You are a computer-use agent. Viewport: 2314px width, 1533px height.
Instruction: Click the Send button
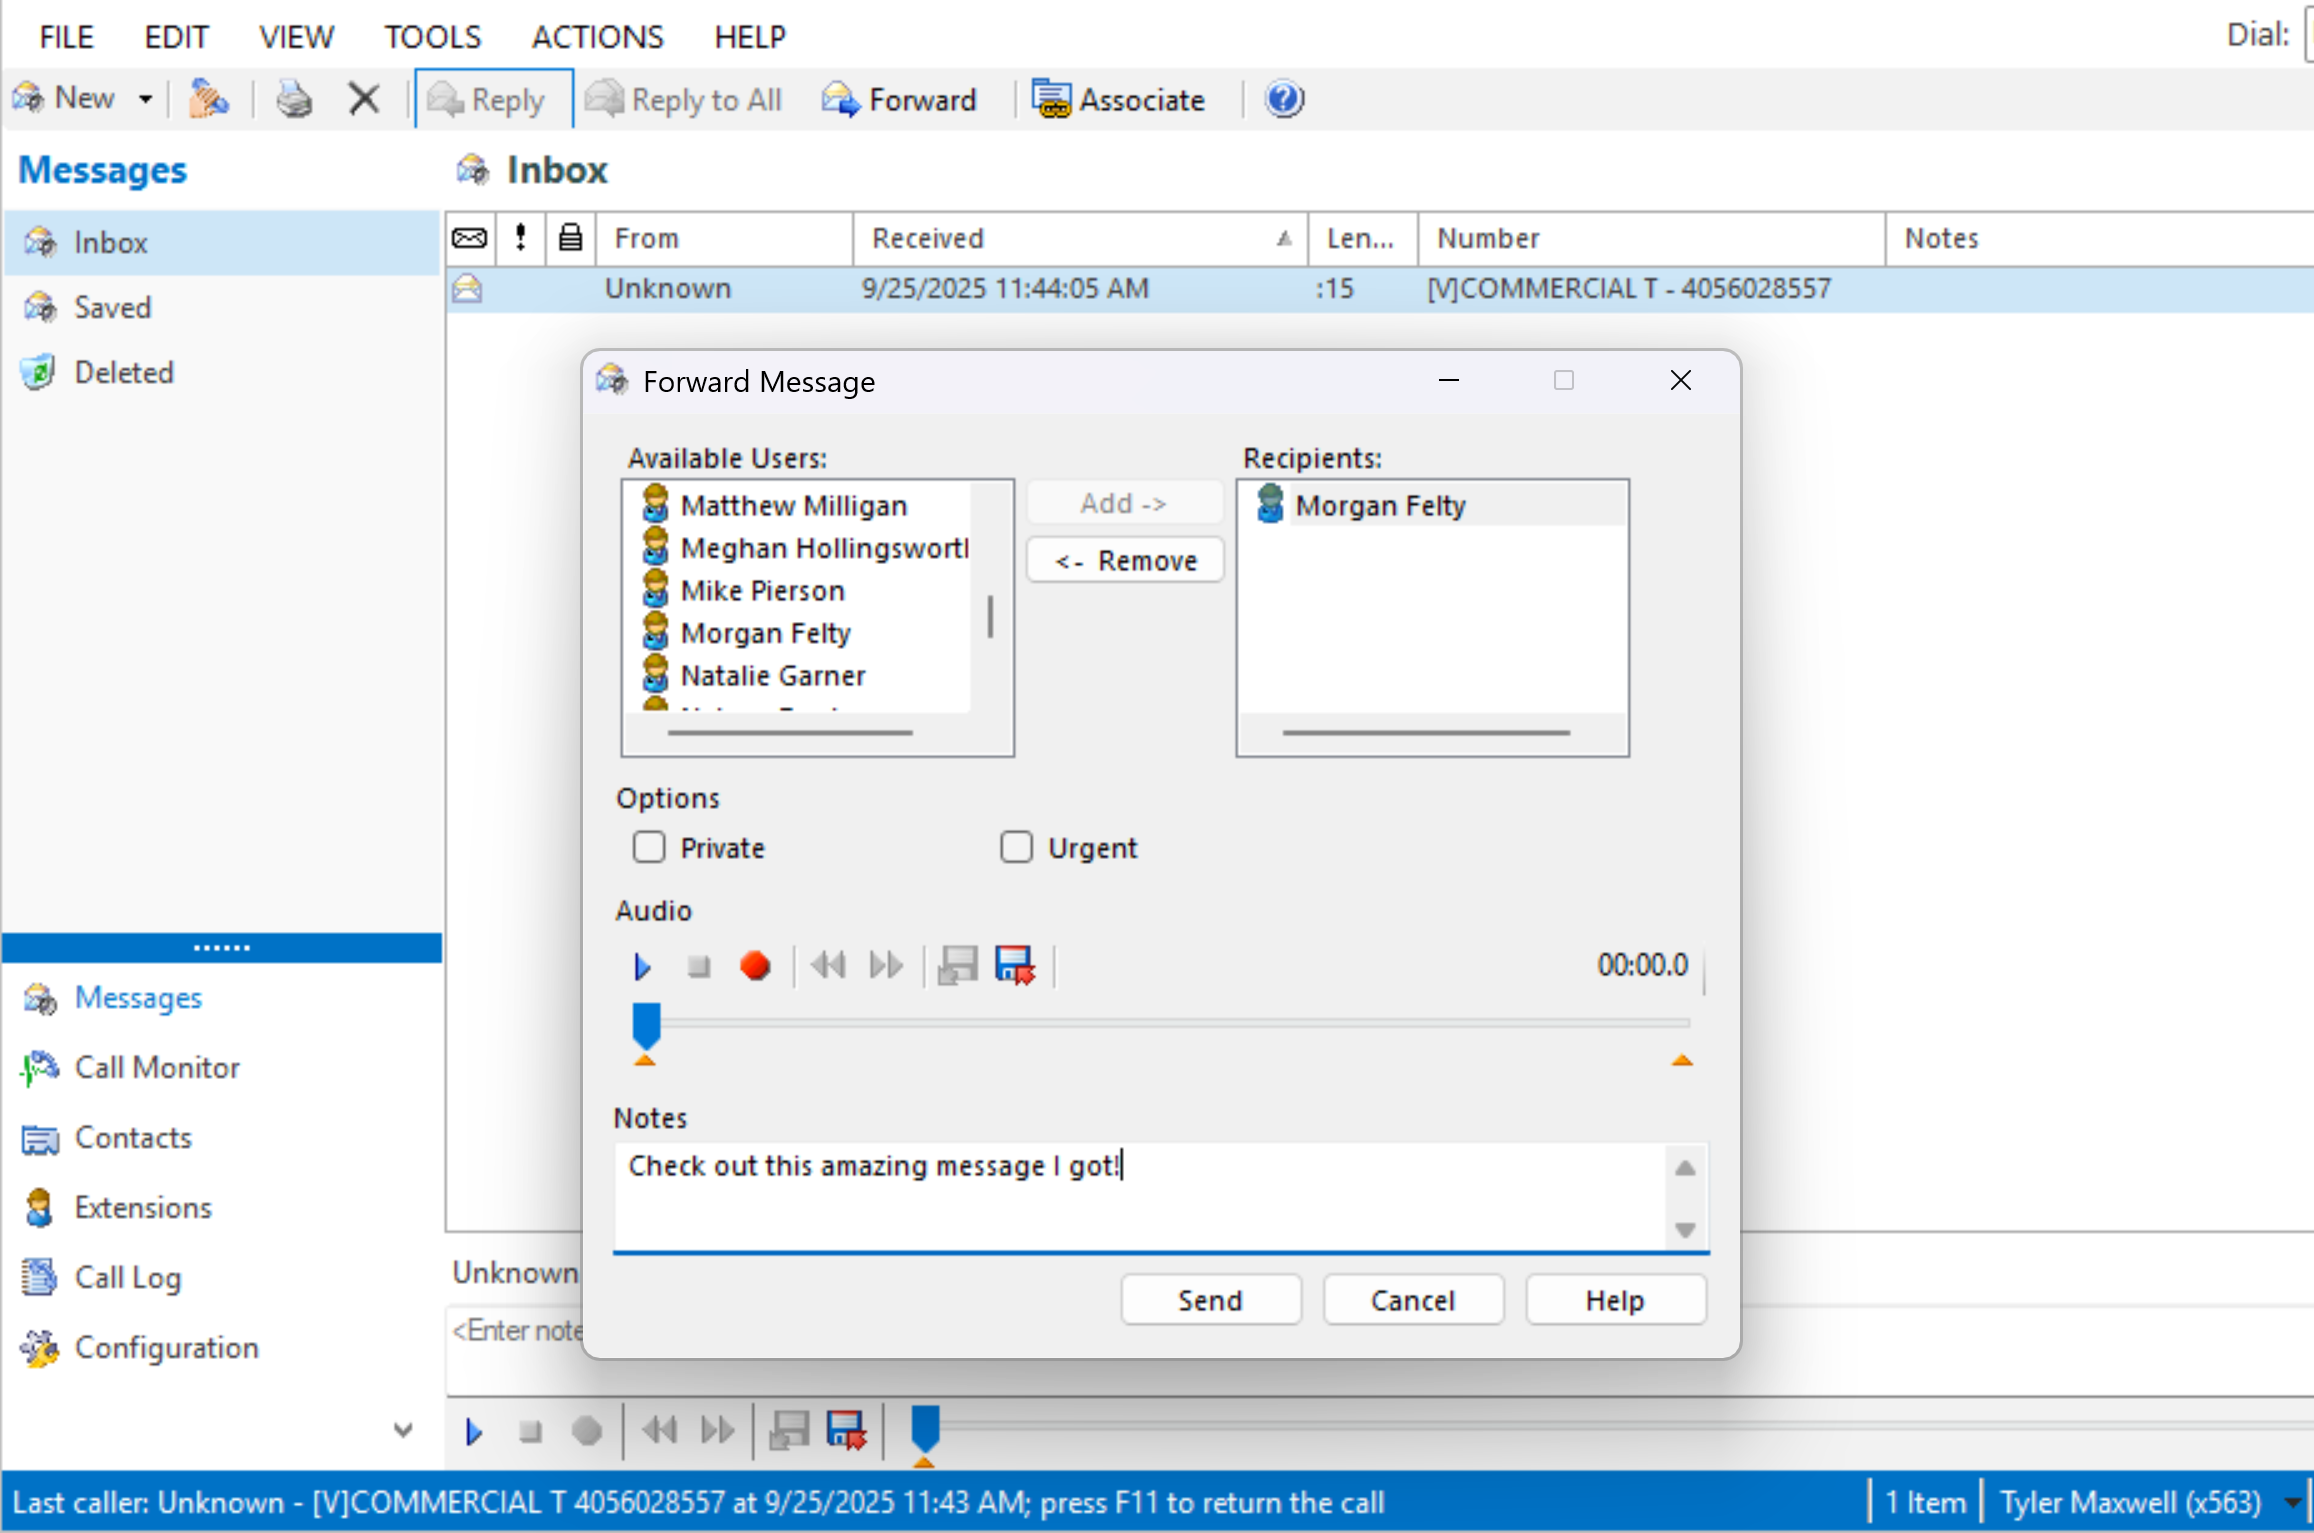pyautogui.click(x=1210, y=1300)
